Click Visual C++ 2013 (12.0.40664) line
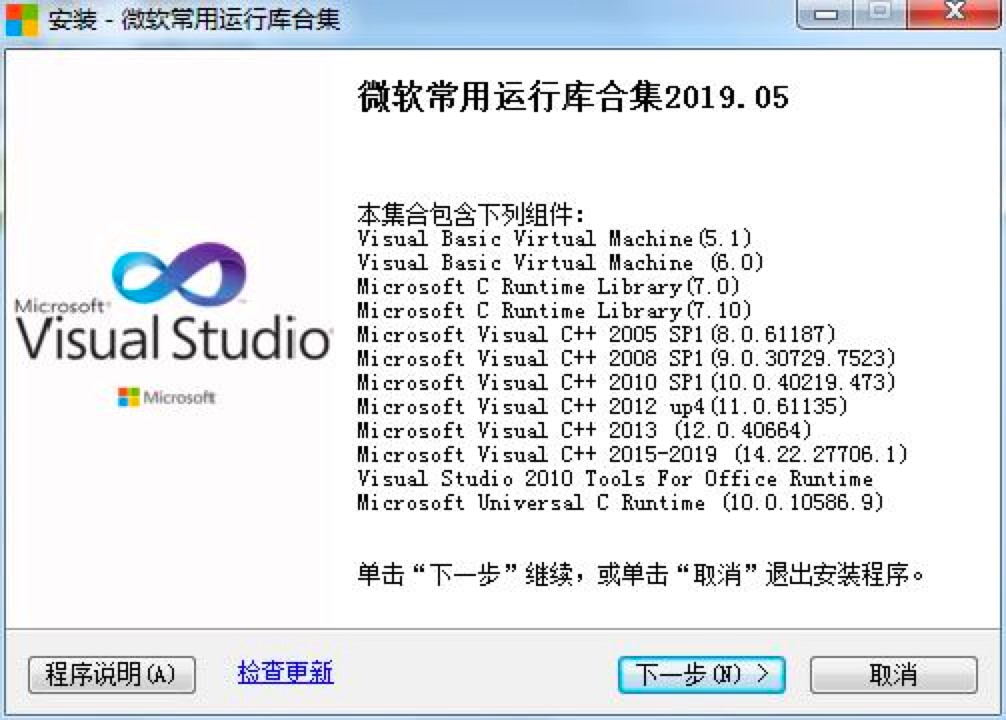The width and height of the screenshot is (1006, 720). [584, 430]
